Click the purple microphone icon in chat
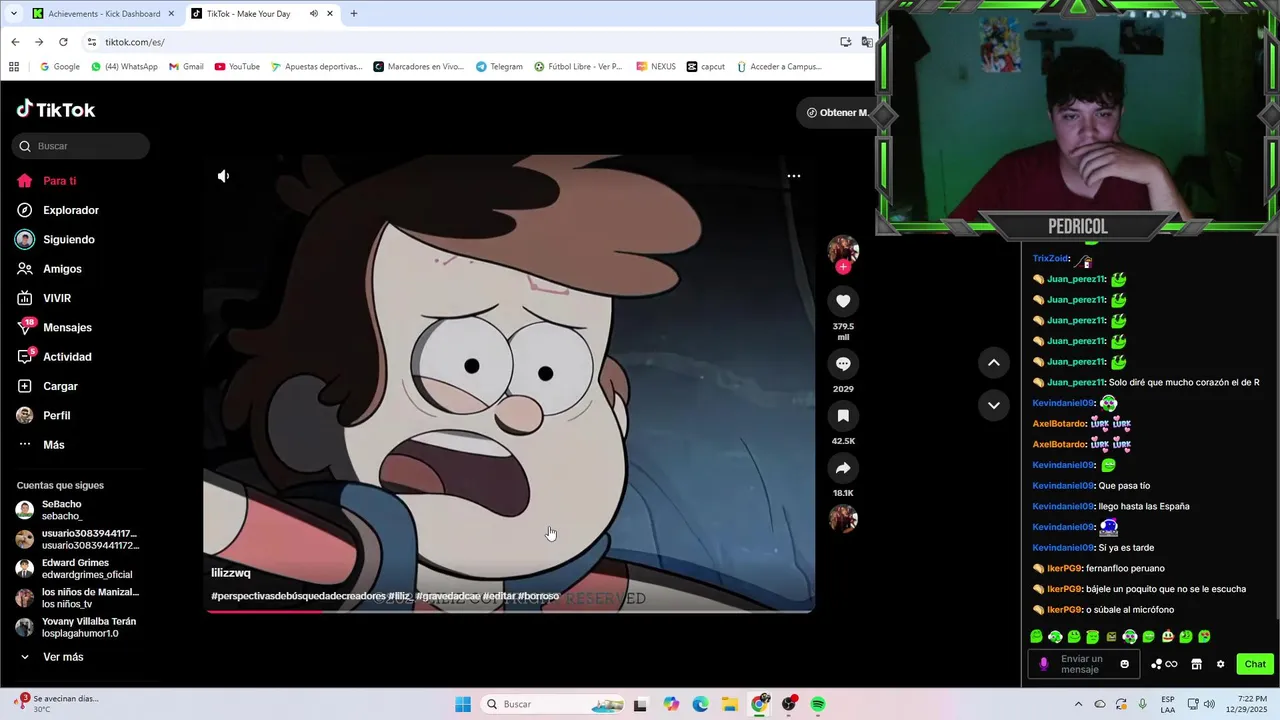This screenshot has width=1280, height=720. point(1044,664)
